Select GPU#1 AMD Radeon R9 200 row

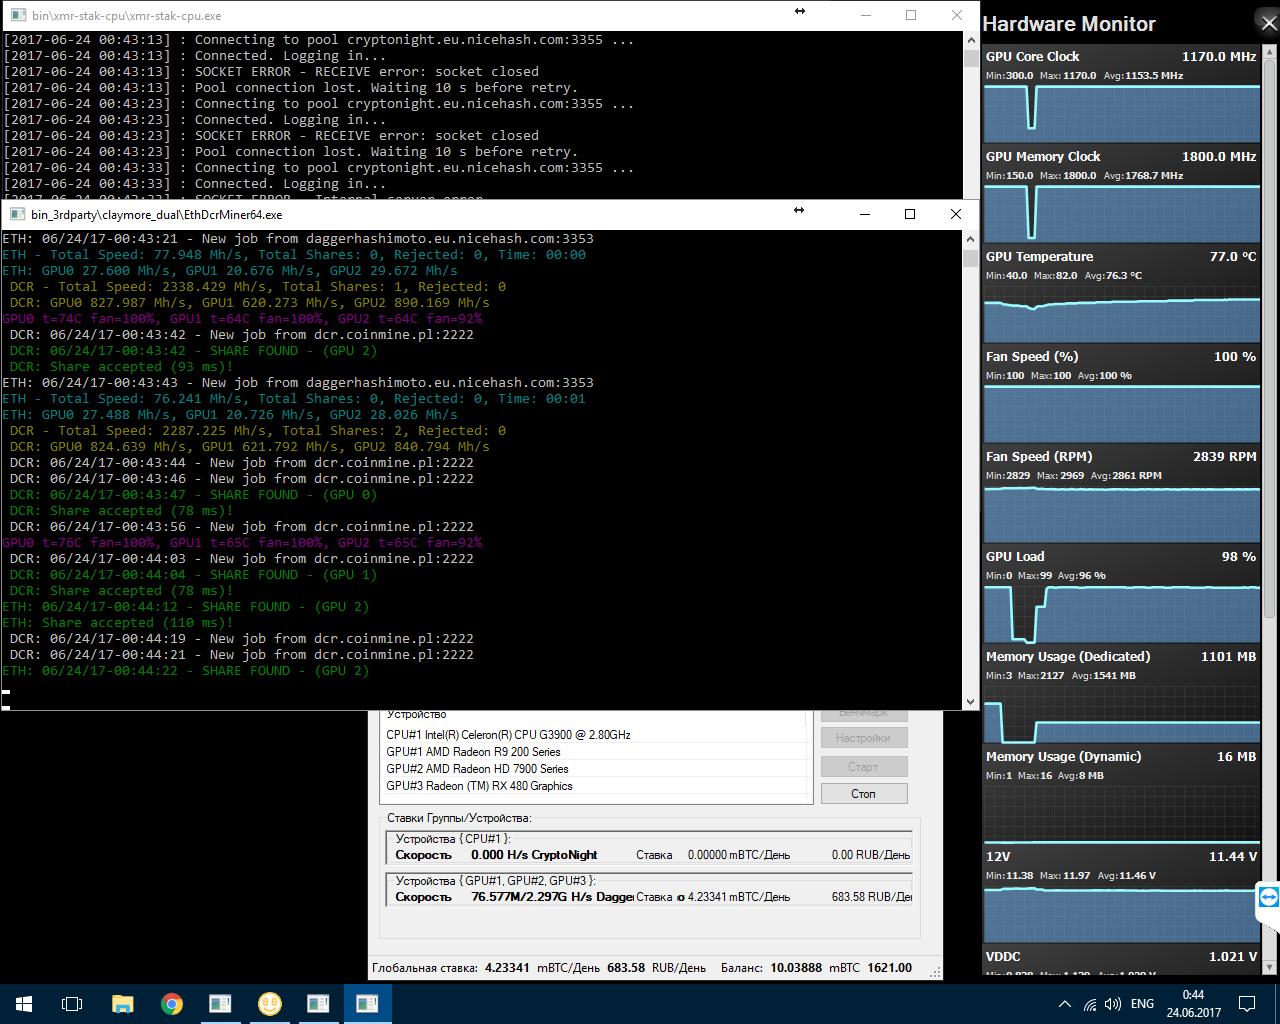click(x=596, y=752)
